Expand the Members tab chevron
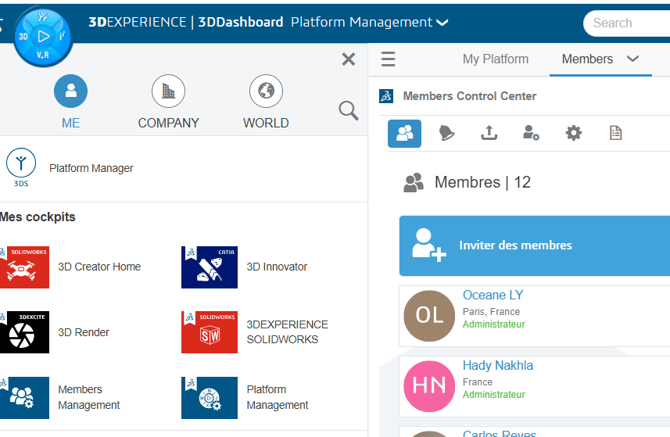The width and height of the screenshot is (670, 437). pos(632,59)
